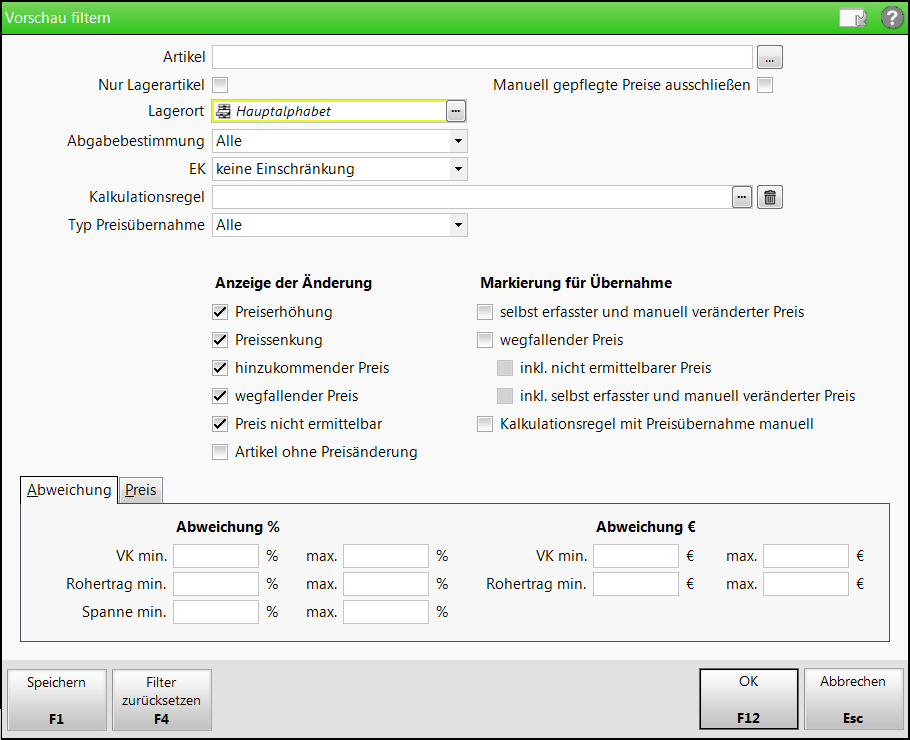Screen dimensions: 910x740
Task: Click the help question mark icon
Action: 891,17
